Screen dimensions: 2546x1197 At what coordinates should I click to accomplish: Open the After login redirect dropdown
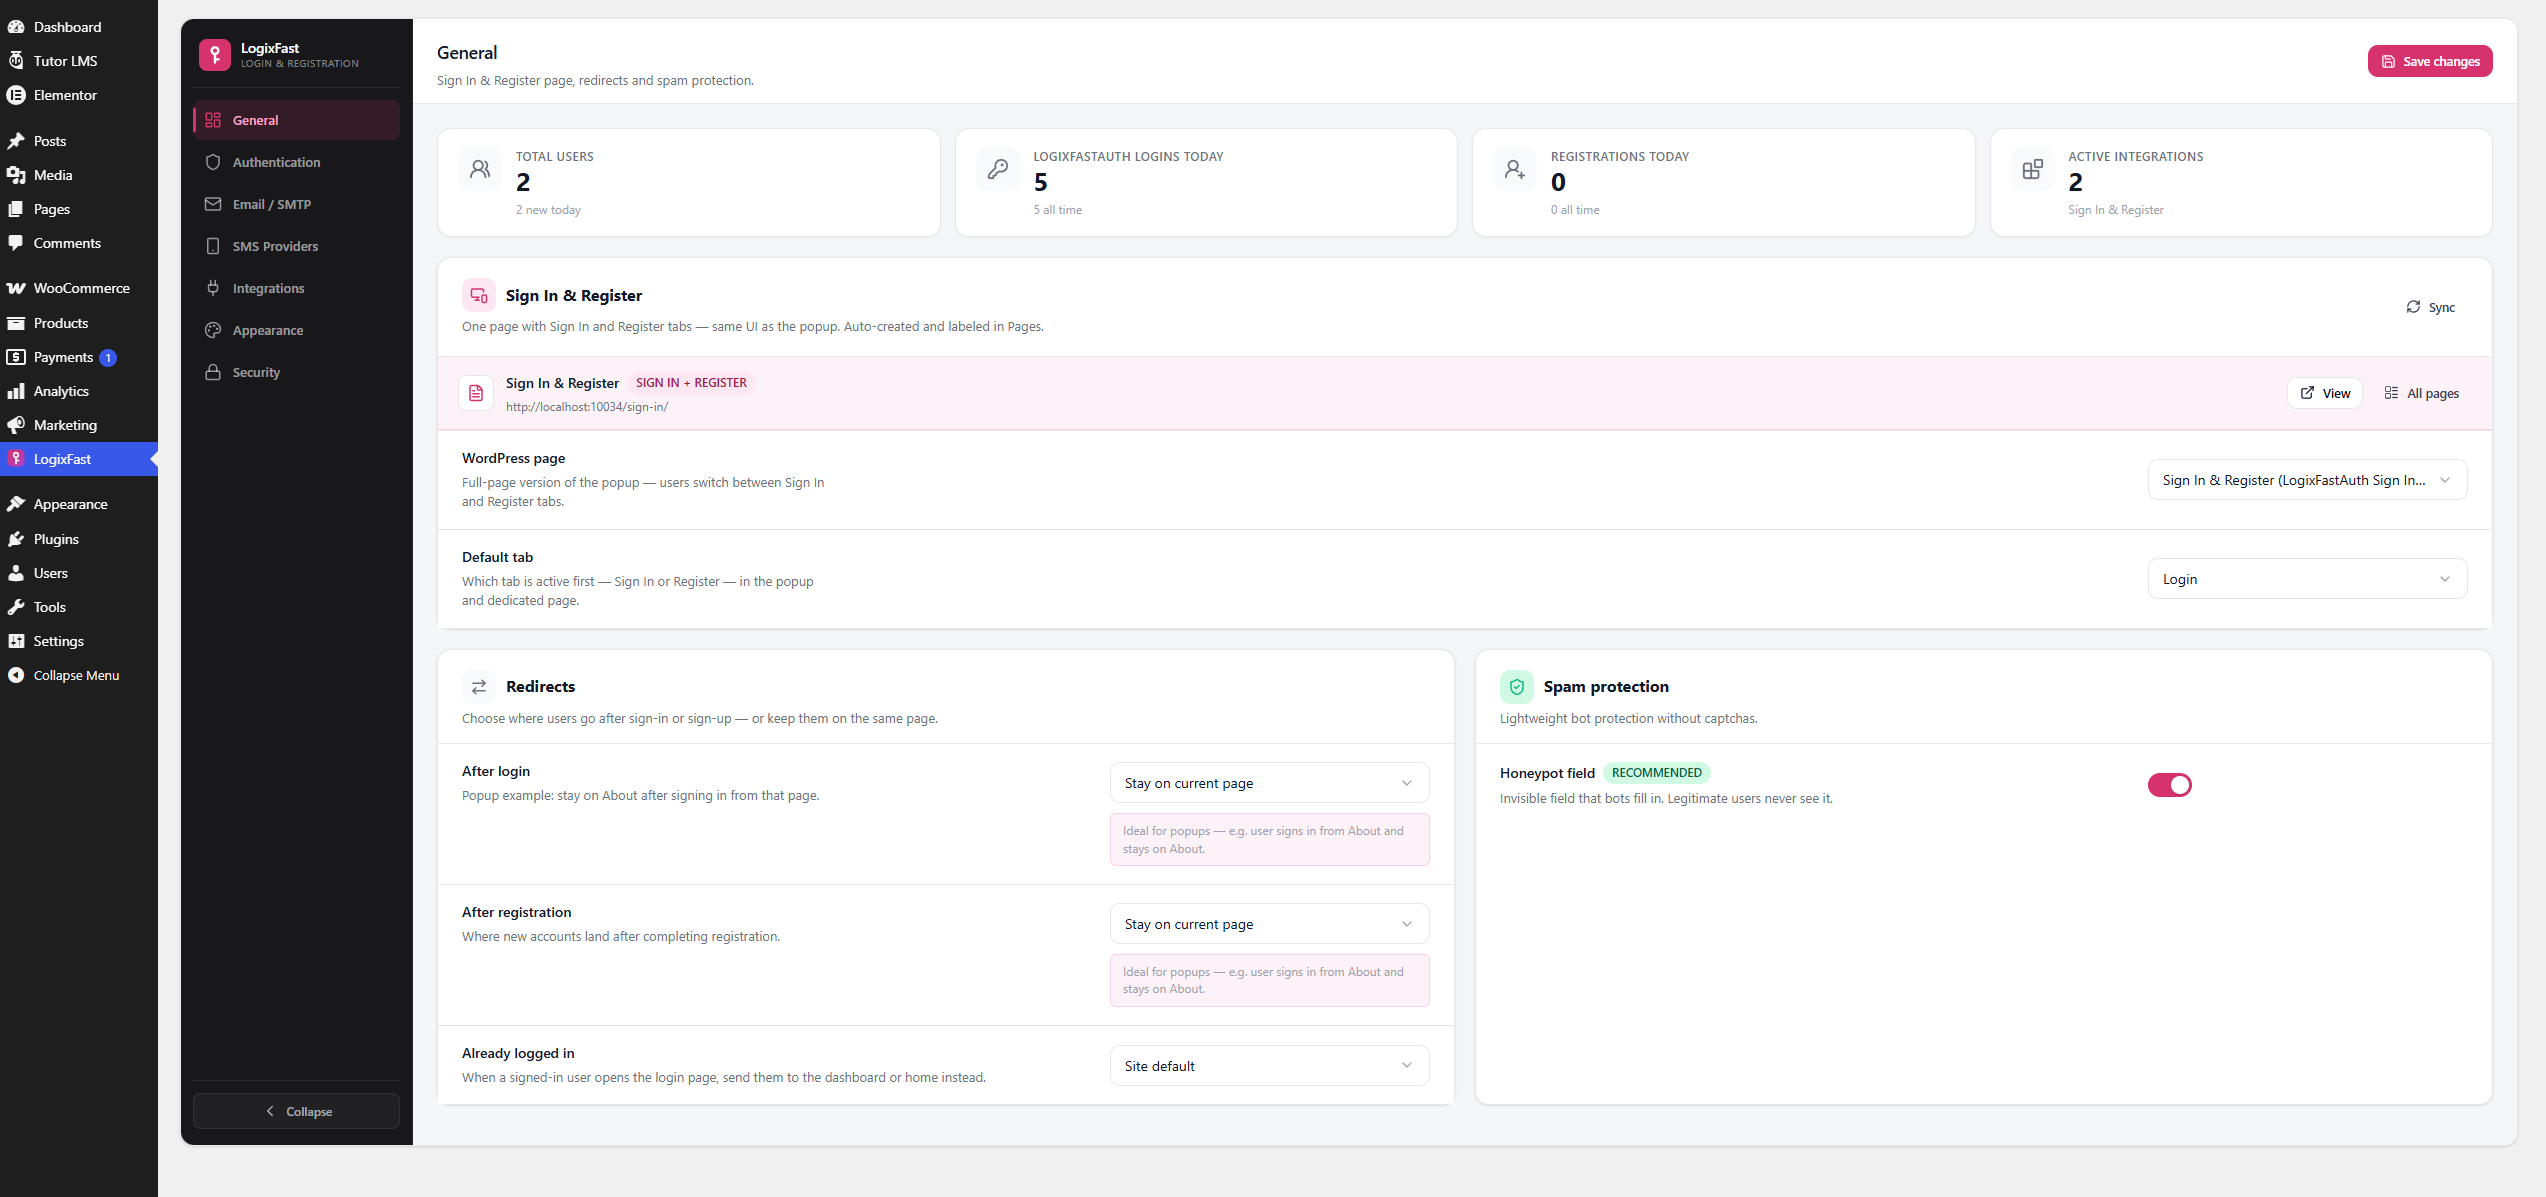(1269, 783)
